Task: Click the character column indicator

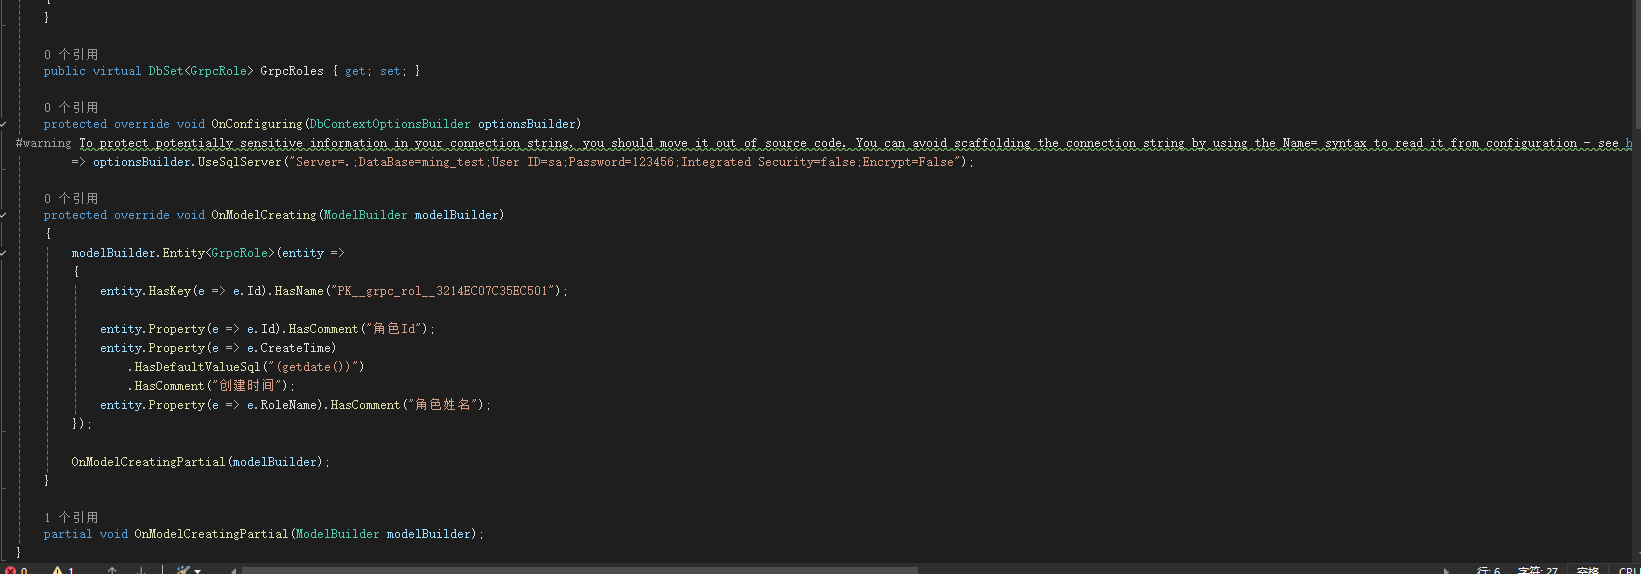Action: (1537, 571)
